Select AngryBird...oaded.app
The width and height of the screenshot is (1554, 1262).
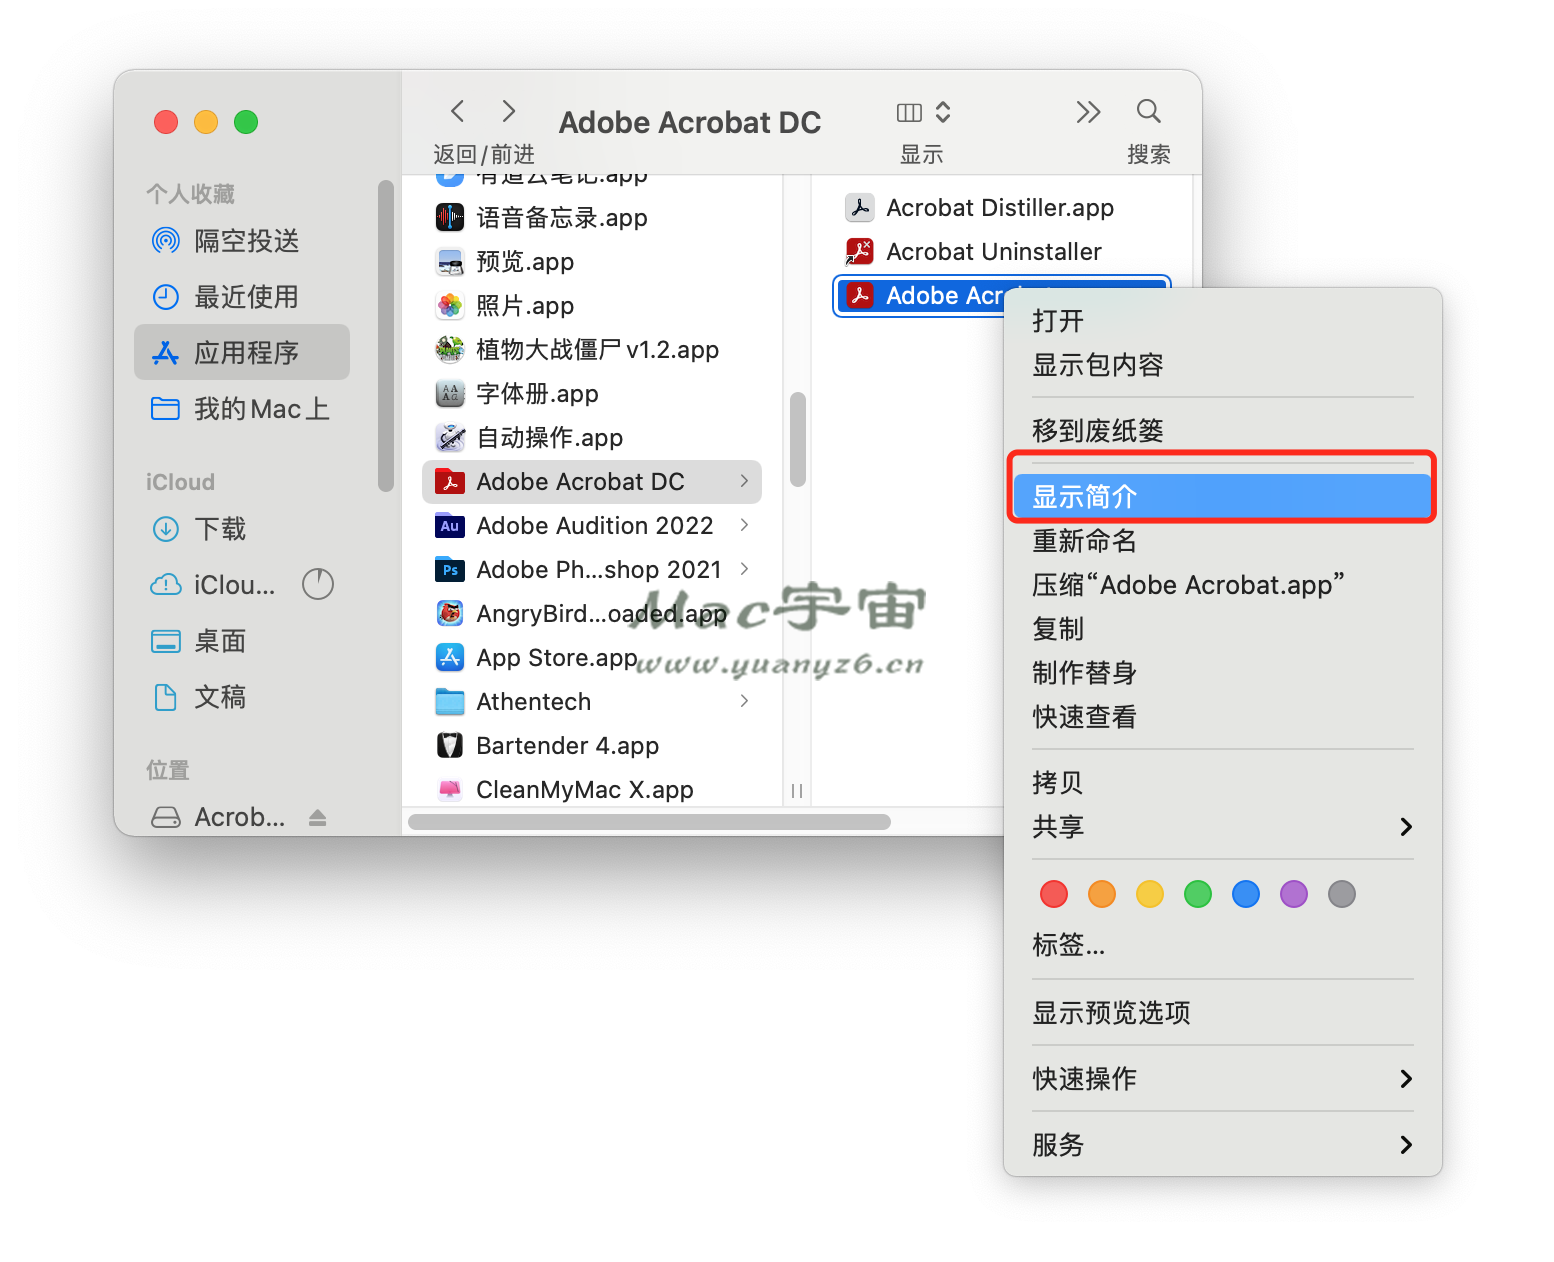(x=592, y=614)
